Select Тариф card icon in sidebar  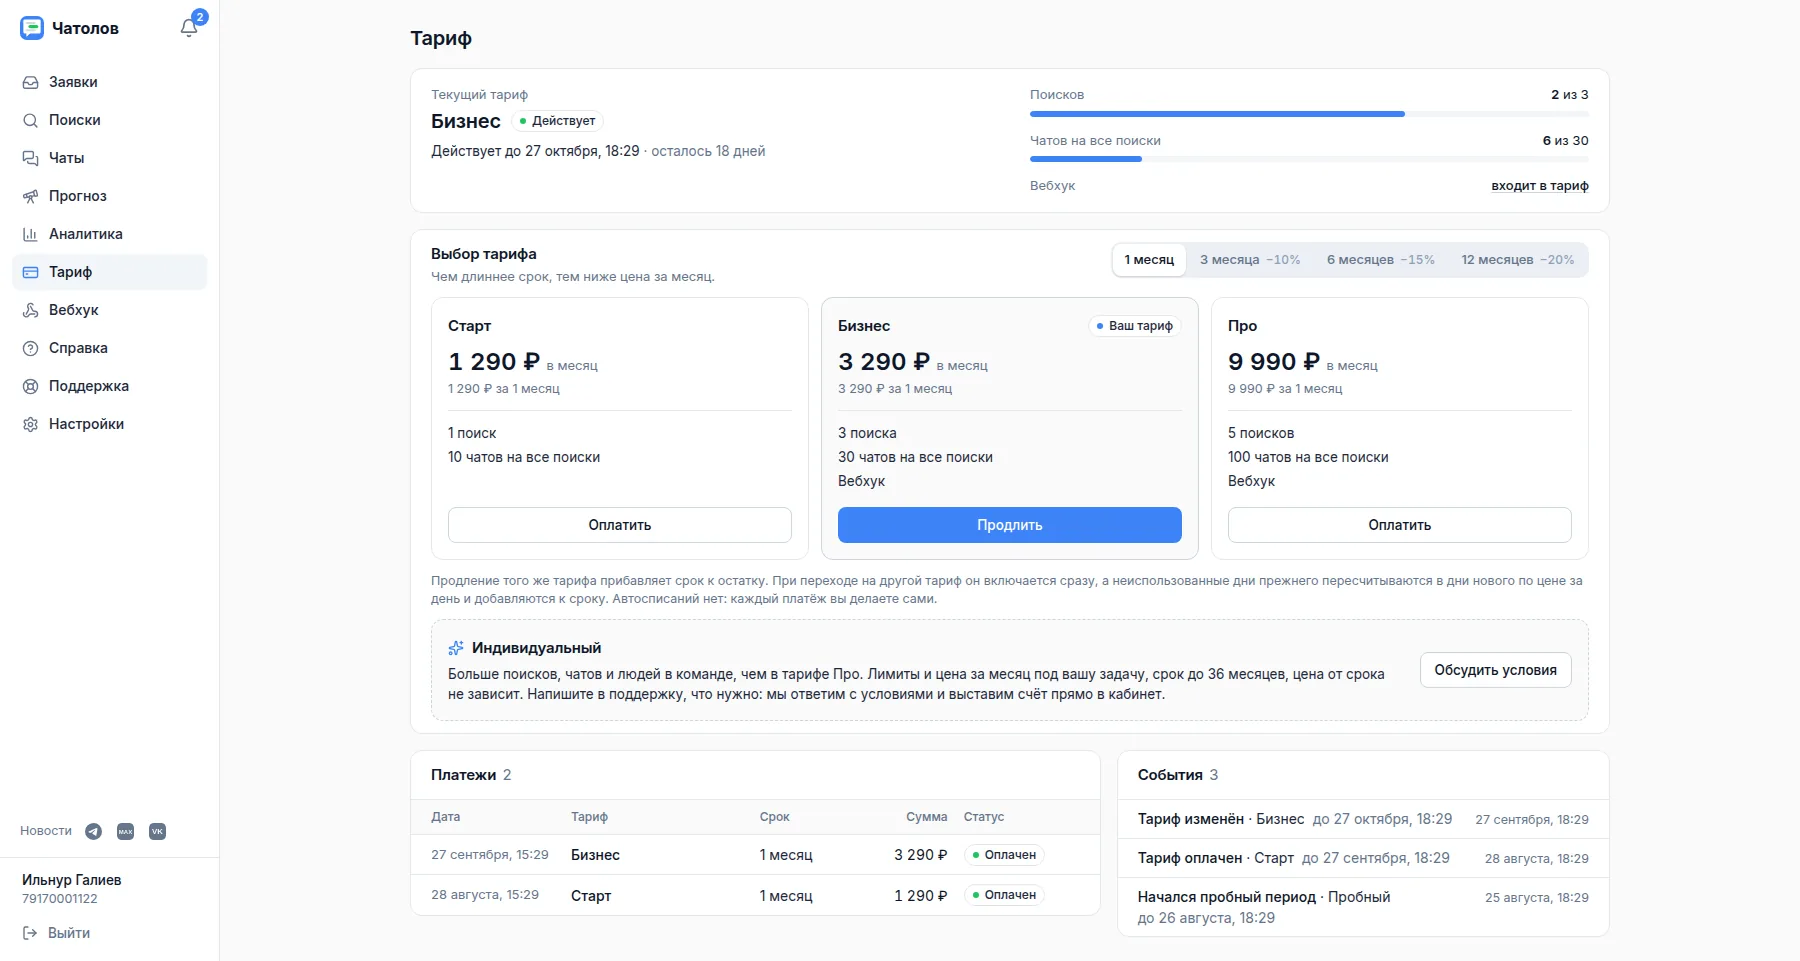pyautogui.click(x=31, y=272)
